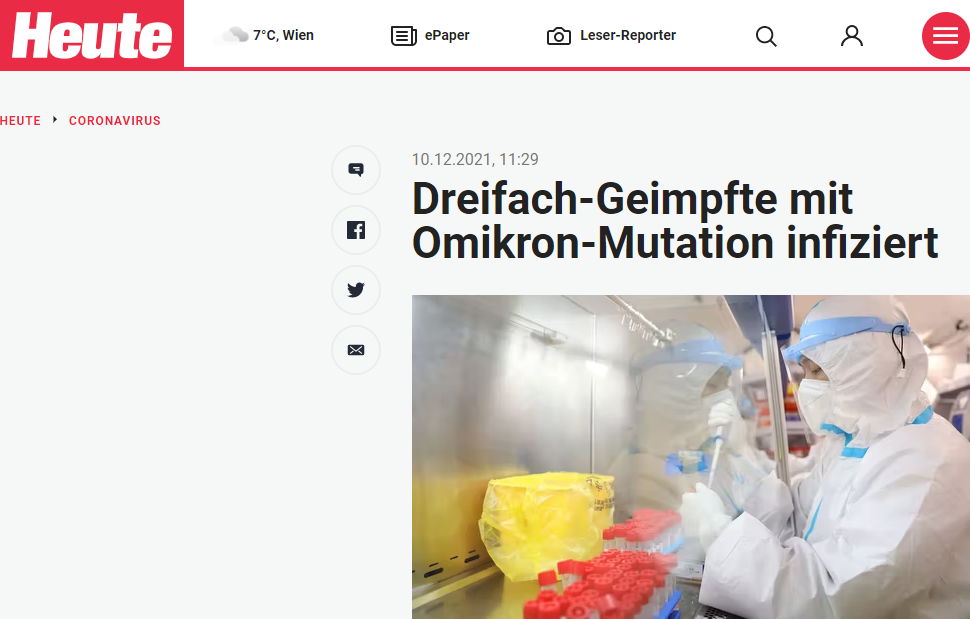Viewport: 970px width, 619px height.
Task: Click the HEUTE breadcrumb link
Action: click(x=20, y=121)
